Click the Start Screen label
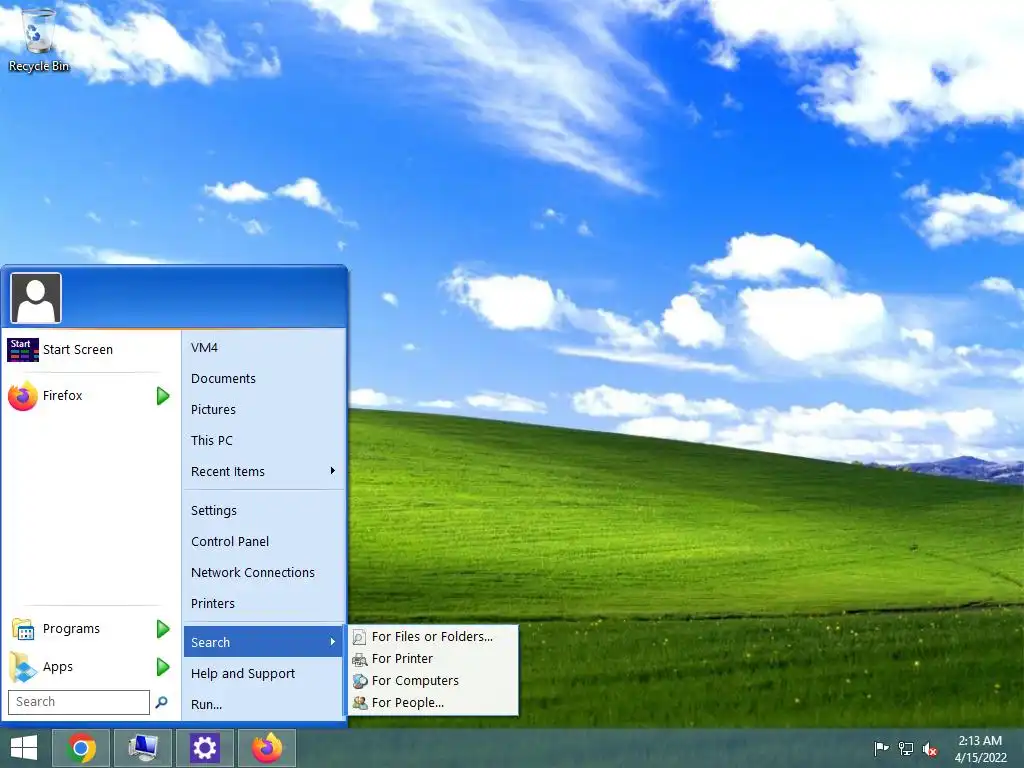Image resolution: width=1024 pixels, height=768 pixels. [78, 349]
